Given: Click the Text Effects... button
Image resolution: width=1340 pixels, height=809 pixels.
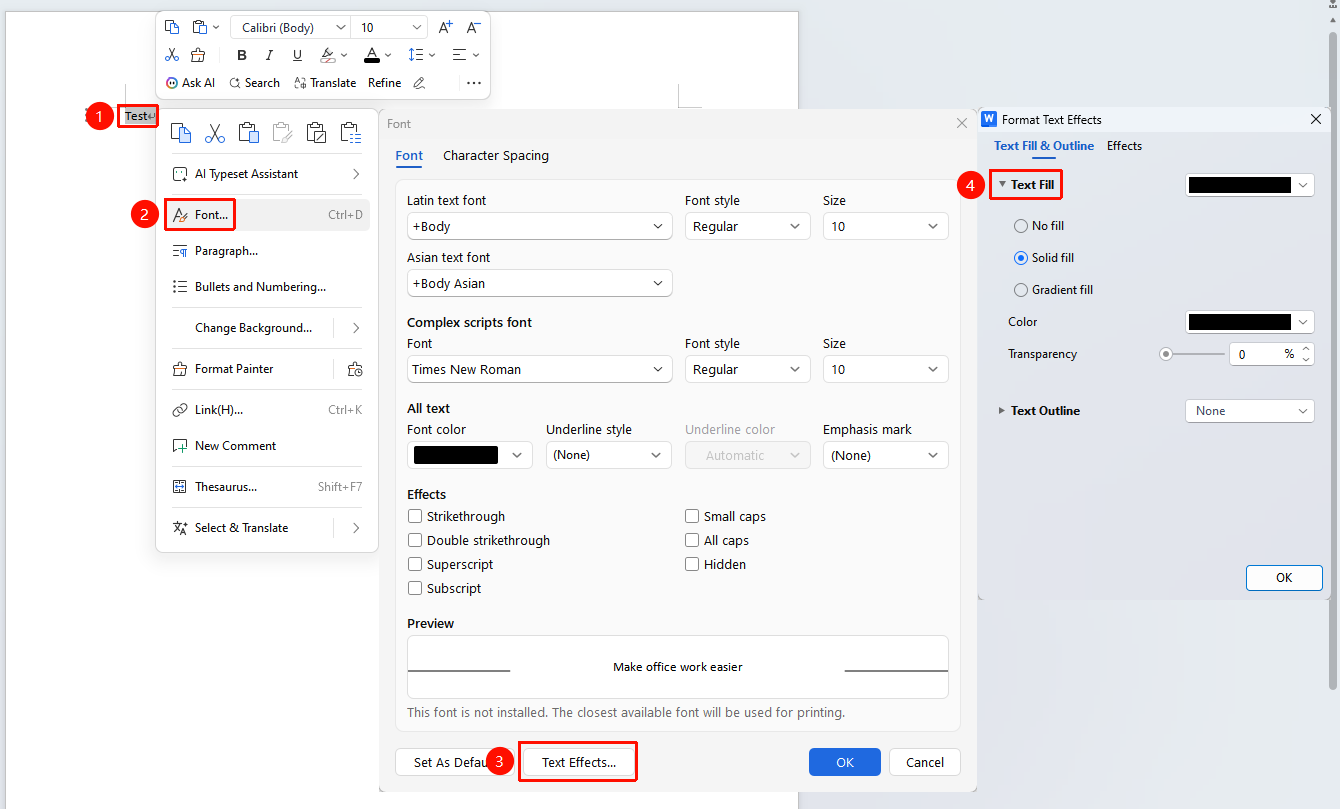Looking at the screenshot, I should [579, 762].
